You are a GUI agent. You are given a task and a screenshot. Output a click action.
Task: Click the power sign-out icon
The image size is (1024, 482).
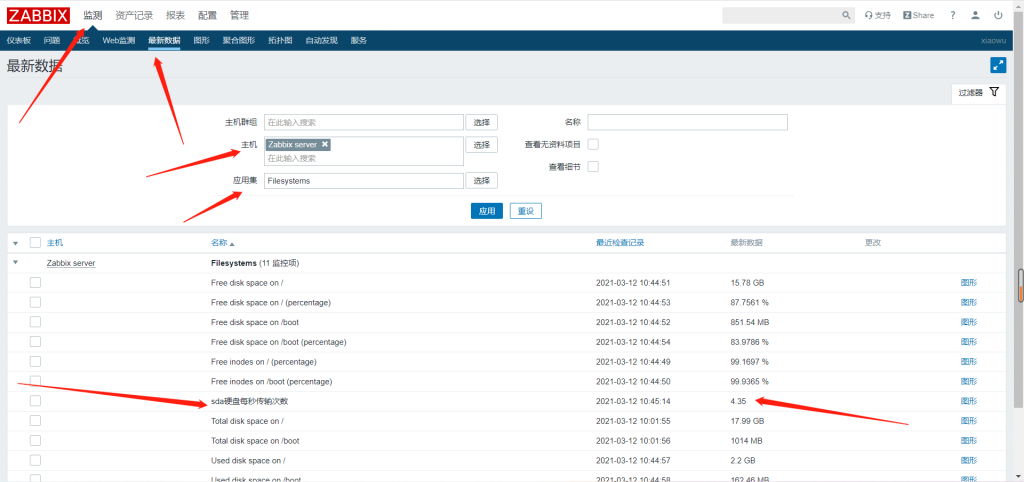pyautogui.click(x=998, y=15)
